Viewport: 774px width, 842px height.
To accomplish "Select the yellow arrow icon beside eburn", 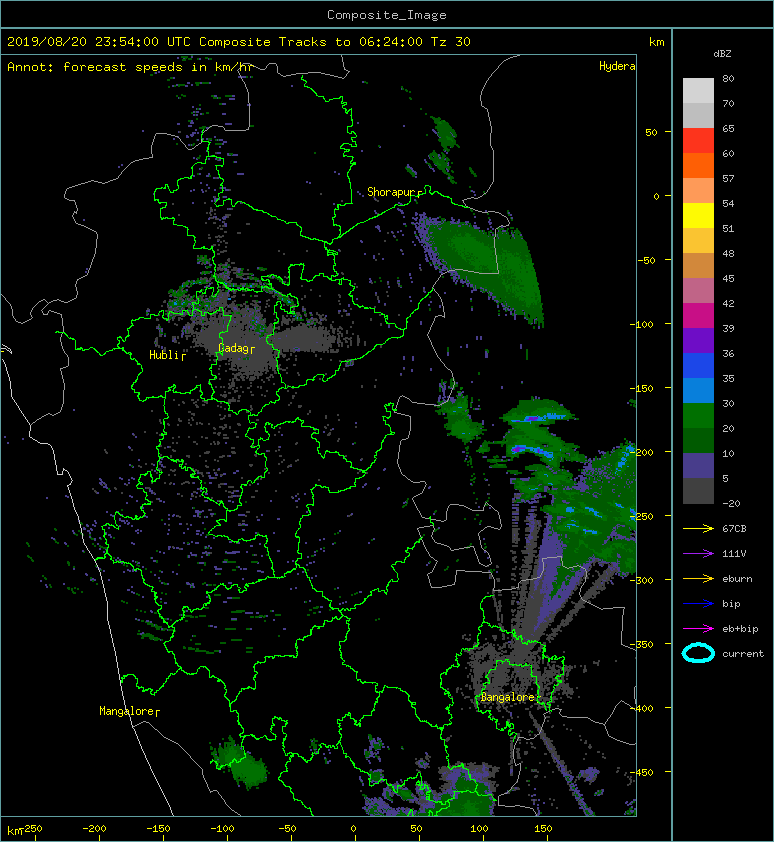I will tap(698, 579).
